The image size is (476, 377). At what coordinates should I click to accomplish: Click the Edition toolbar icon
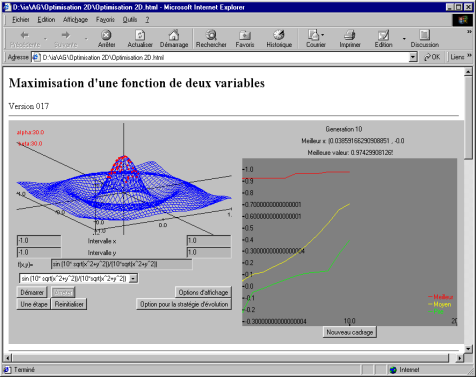tap(383, 35)
